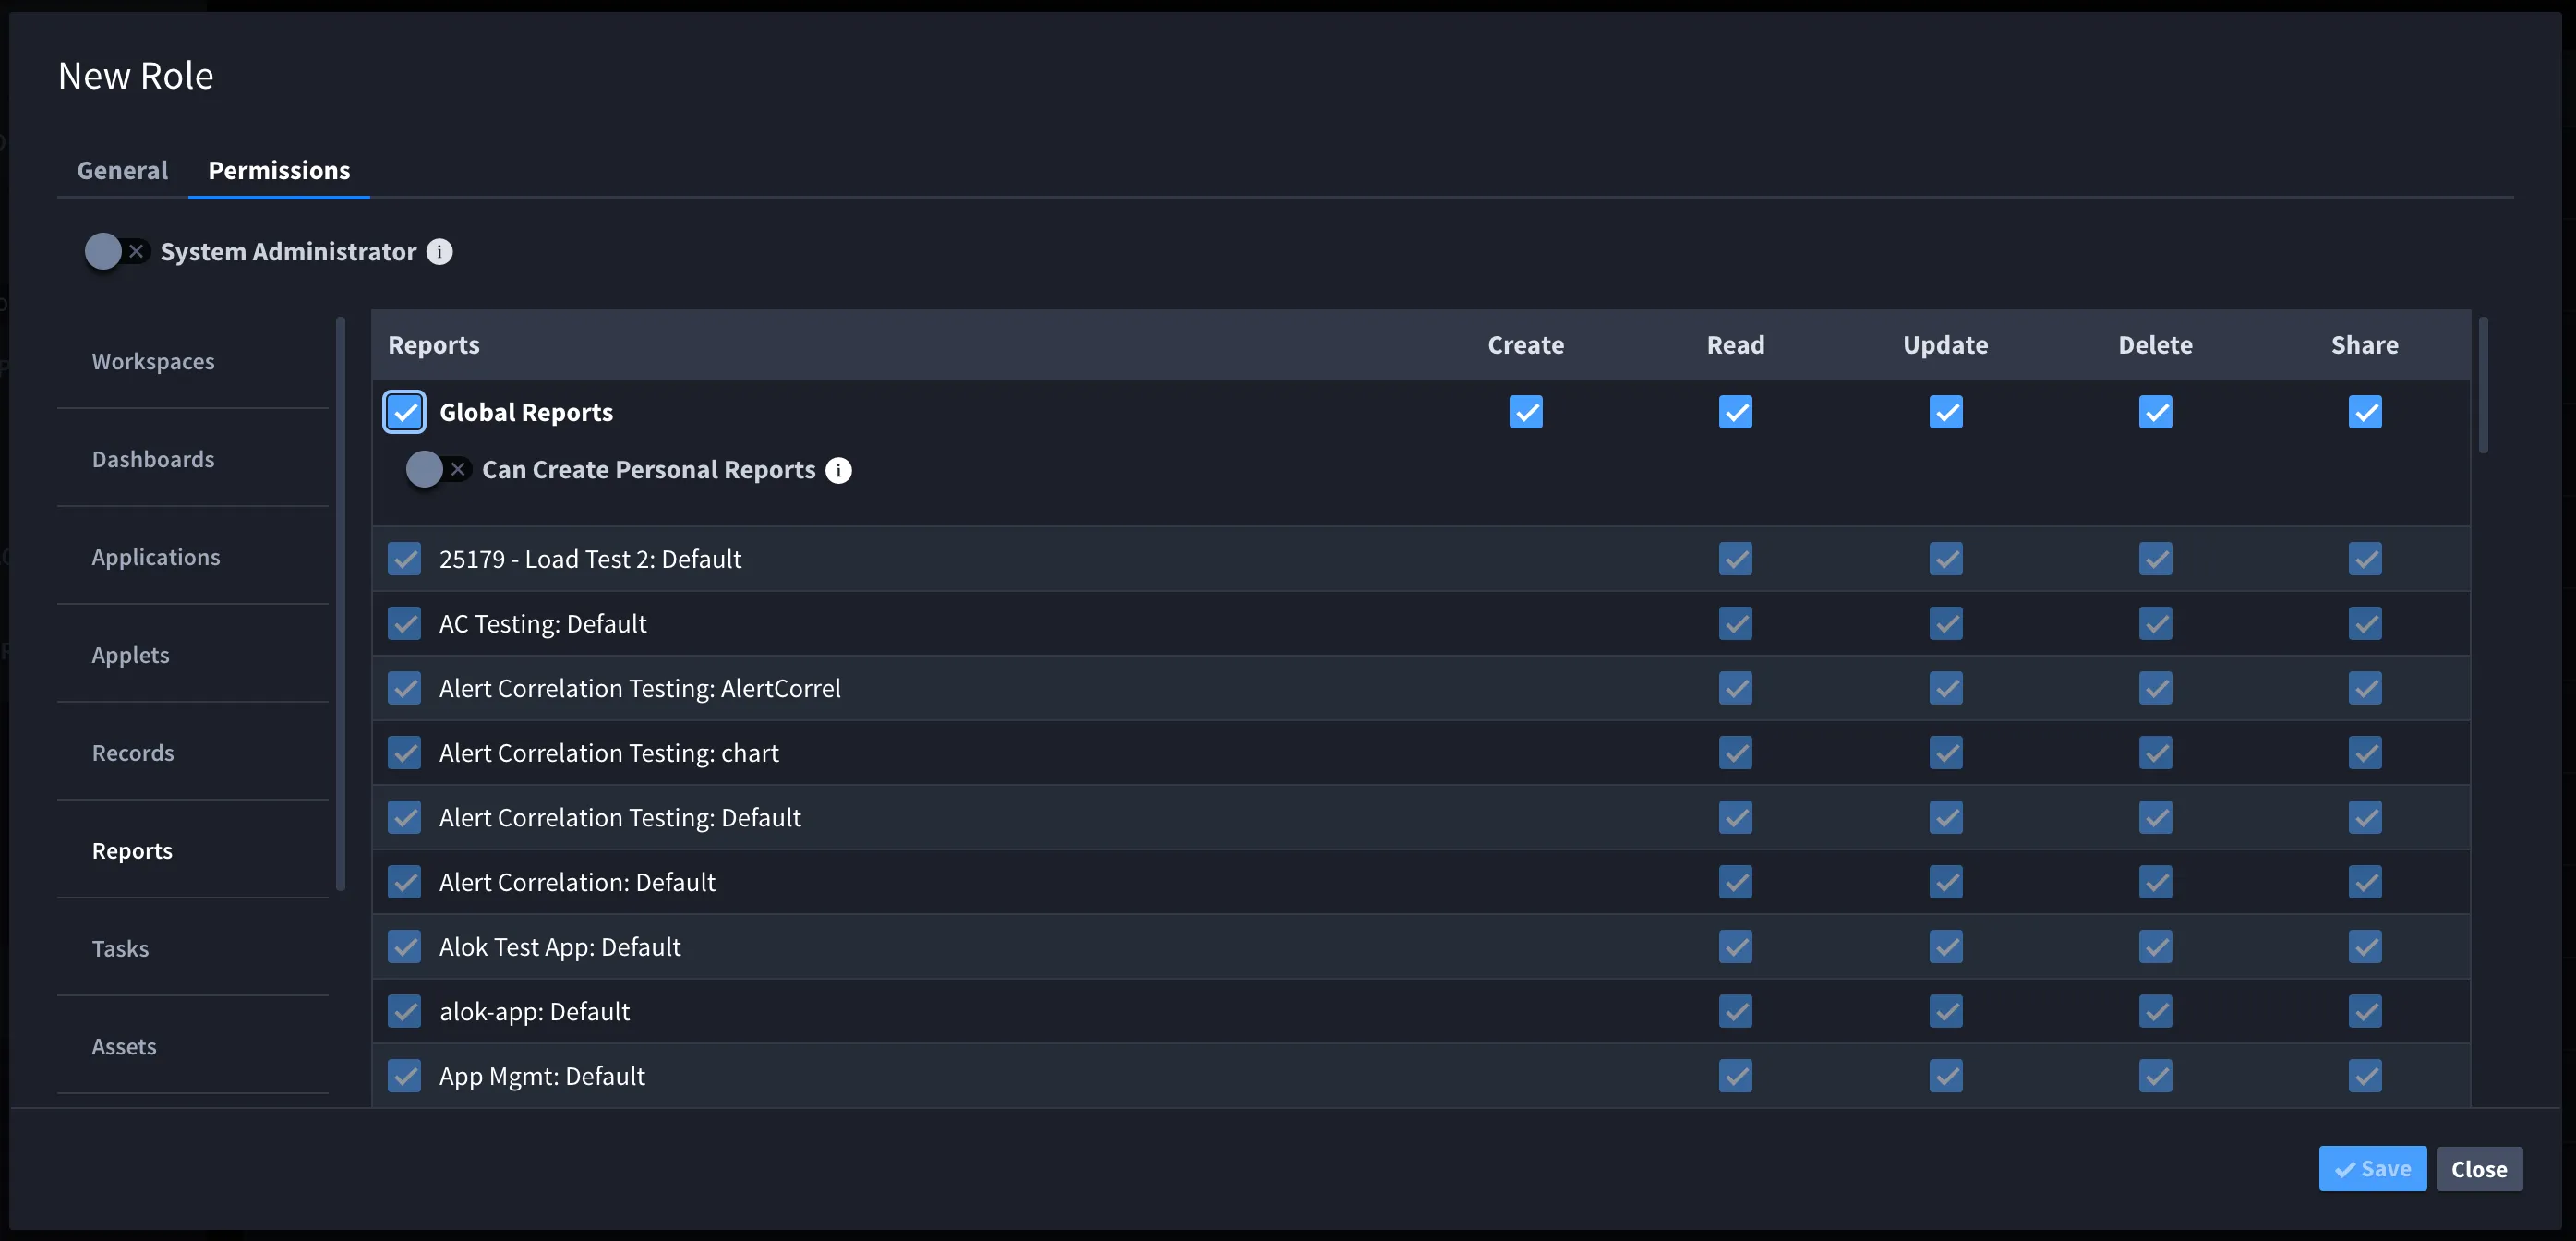Uncheck alok-app: Default row checkbox

click(x=404, y=1012)
